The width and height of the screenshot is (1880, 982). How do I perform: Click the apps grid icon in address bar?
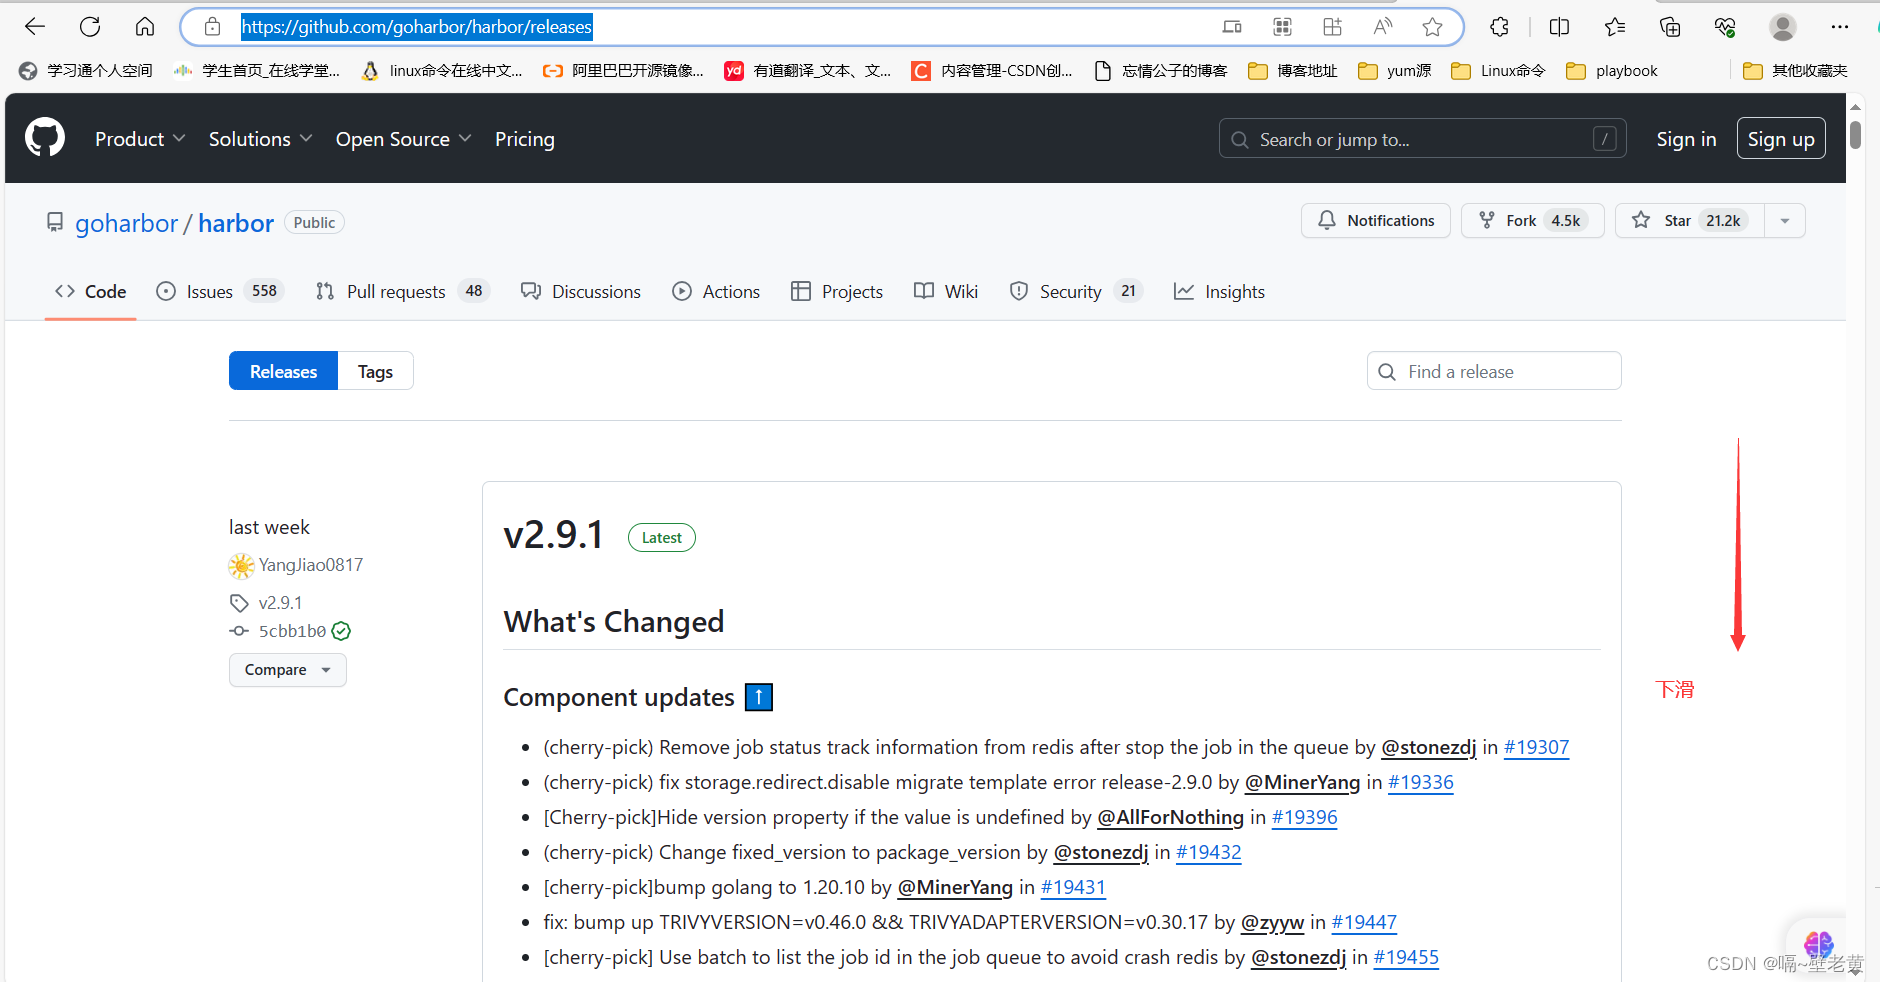[1333, 27]
